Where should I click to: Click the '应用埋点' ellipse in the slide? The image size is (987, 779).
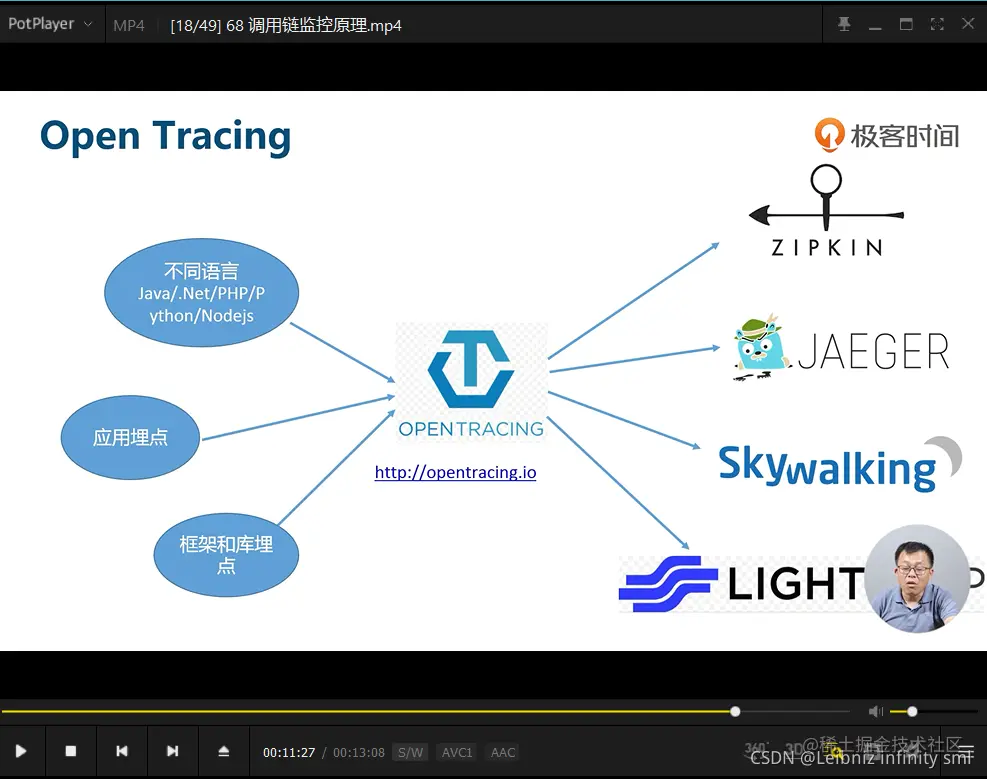click(x=130, y=437)
